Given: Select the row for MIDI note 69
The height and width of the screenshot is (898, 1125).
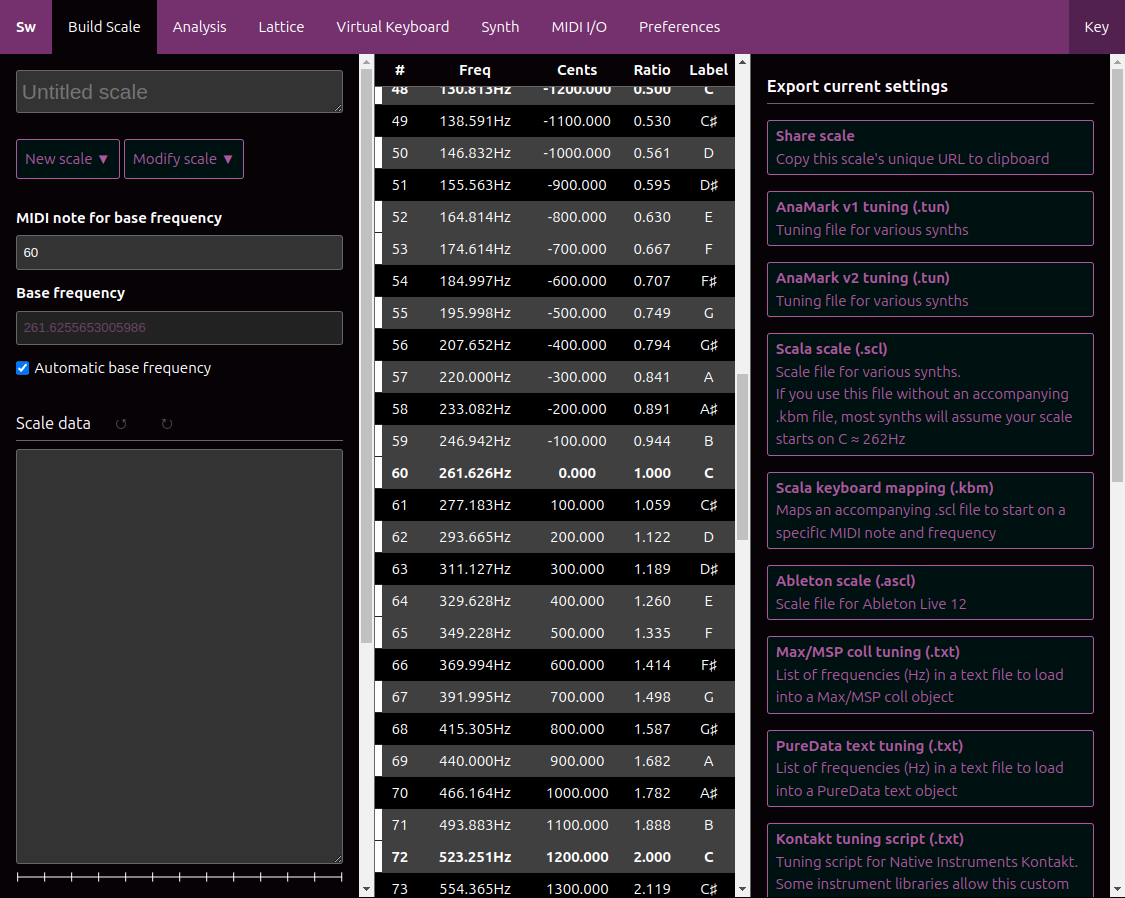Looking at the screenshot, I should pos(555,761).
